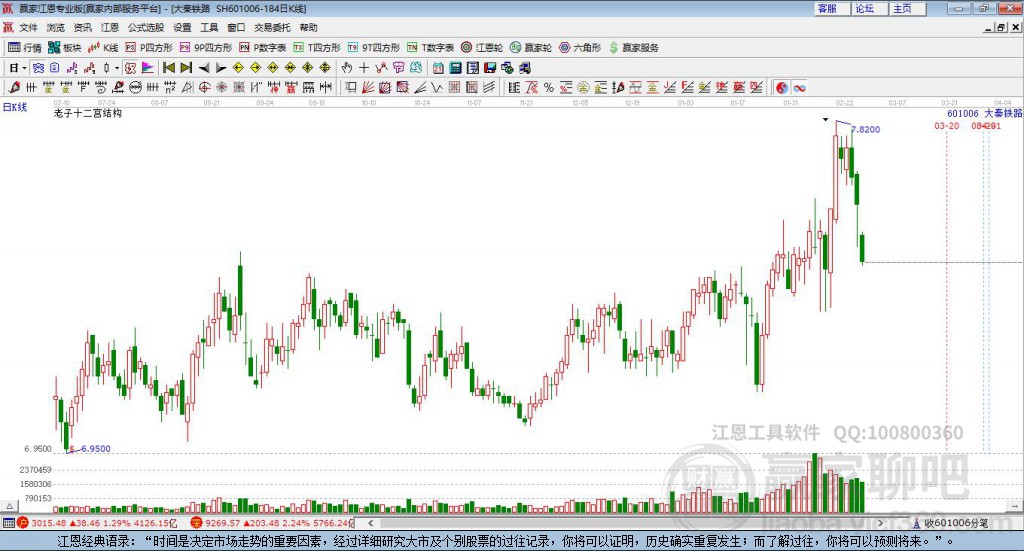Open the T四方形 tool
Image resolution: width=1024 pixels, height=551 pixels.
317,48
